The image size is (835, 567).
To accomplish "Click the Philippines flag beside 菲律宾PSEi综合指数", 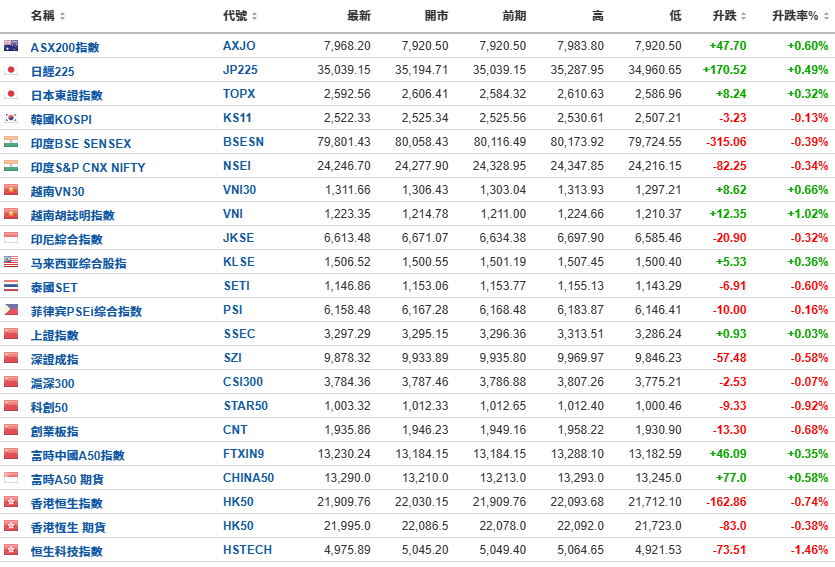I will coord(11,310).
